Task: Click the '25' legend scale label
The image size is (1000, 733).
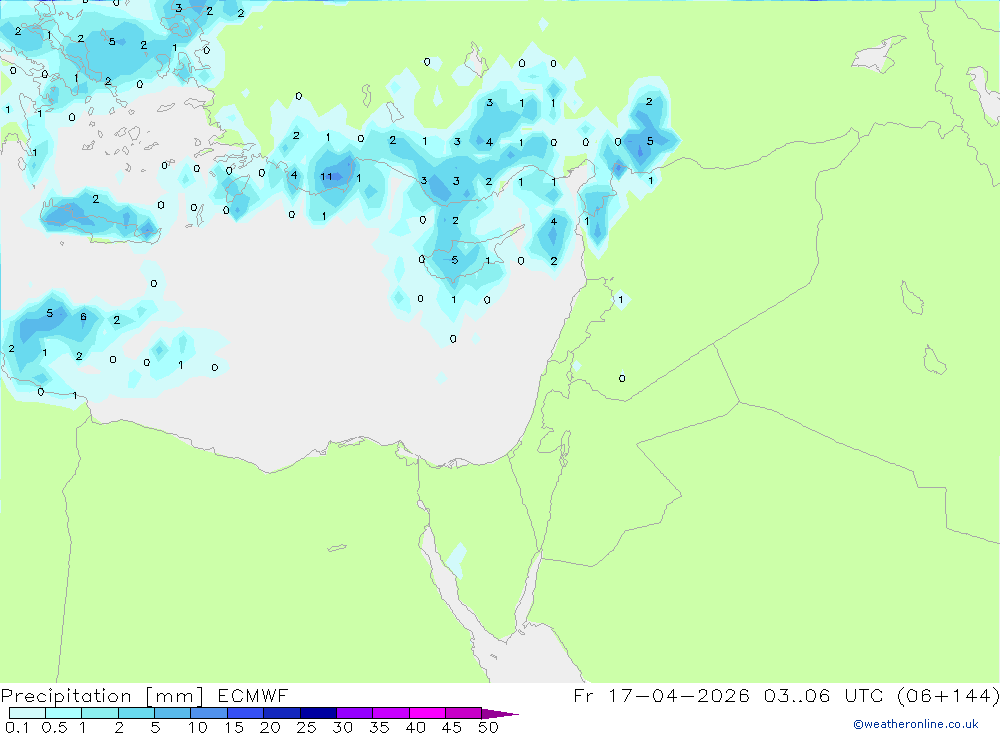Action: [x=306, y=727]
